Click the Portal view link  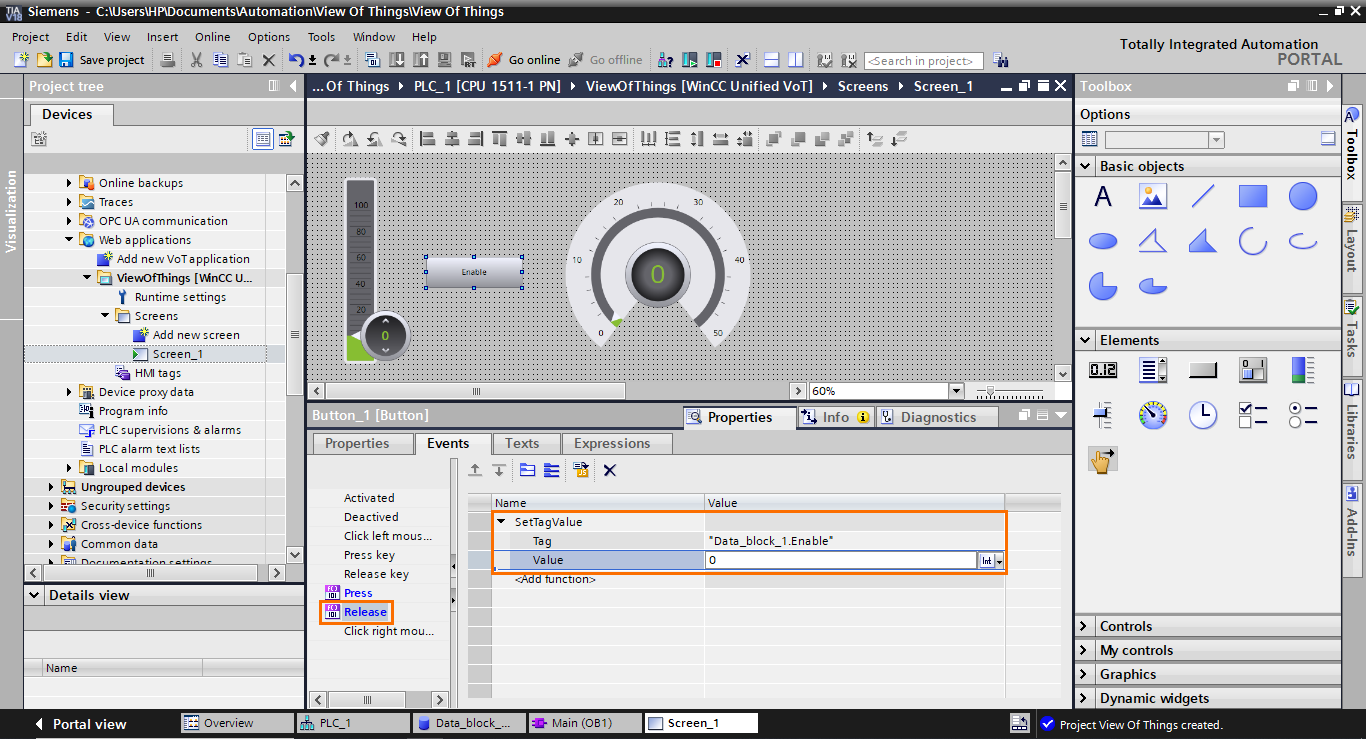[x=80, y=724]
